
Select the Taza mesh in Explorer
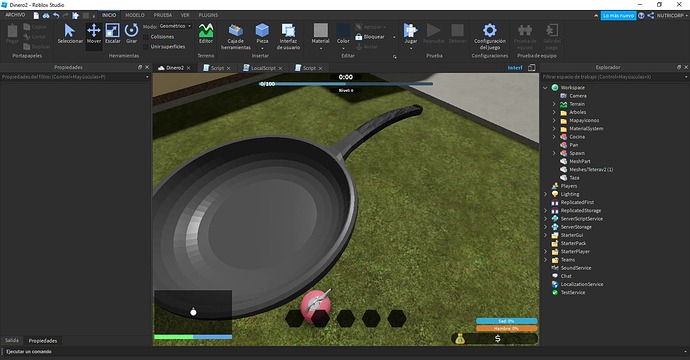pos(574,178)
